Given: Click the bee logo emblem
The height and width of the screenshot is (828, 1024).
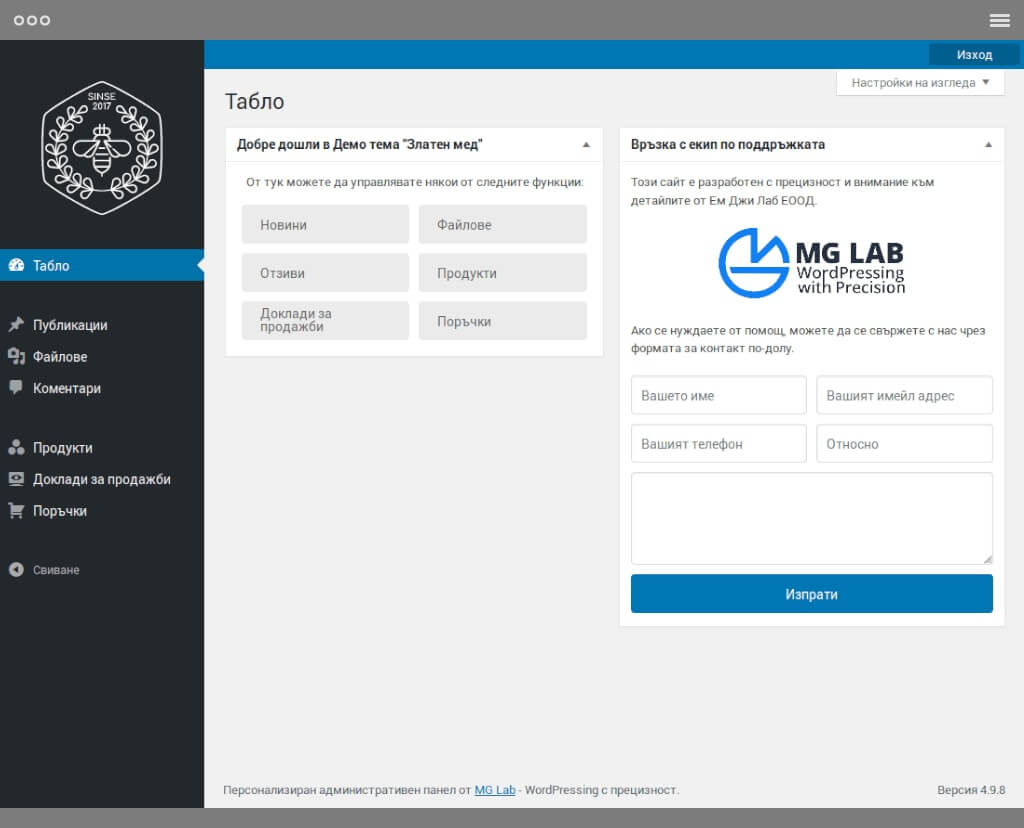Looking at the screenshot, I should 101,148.
